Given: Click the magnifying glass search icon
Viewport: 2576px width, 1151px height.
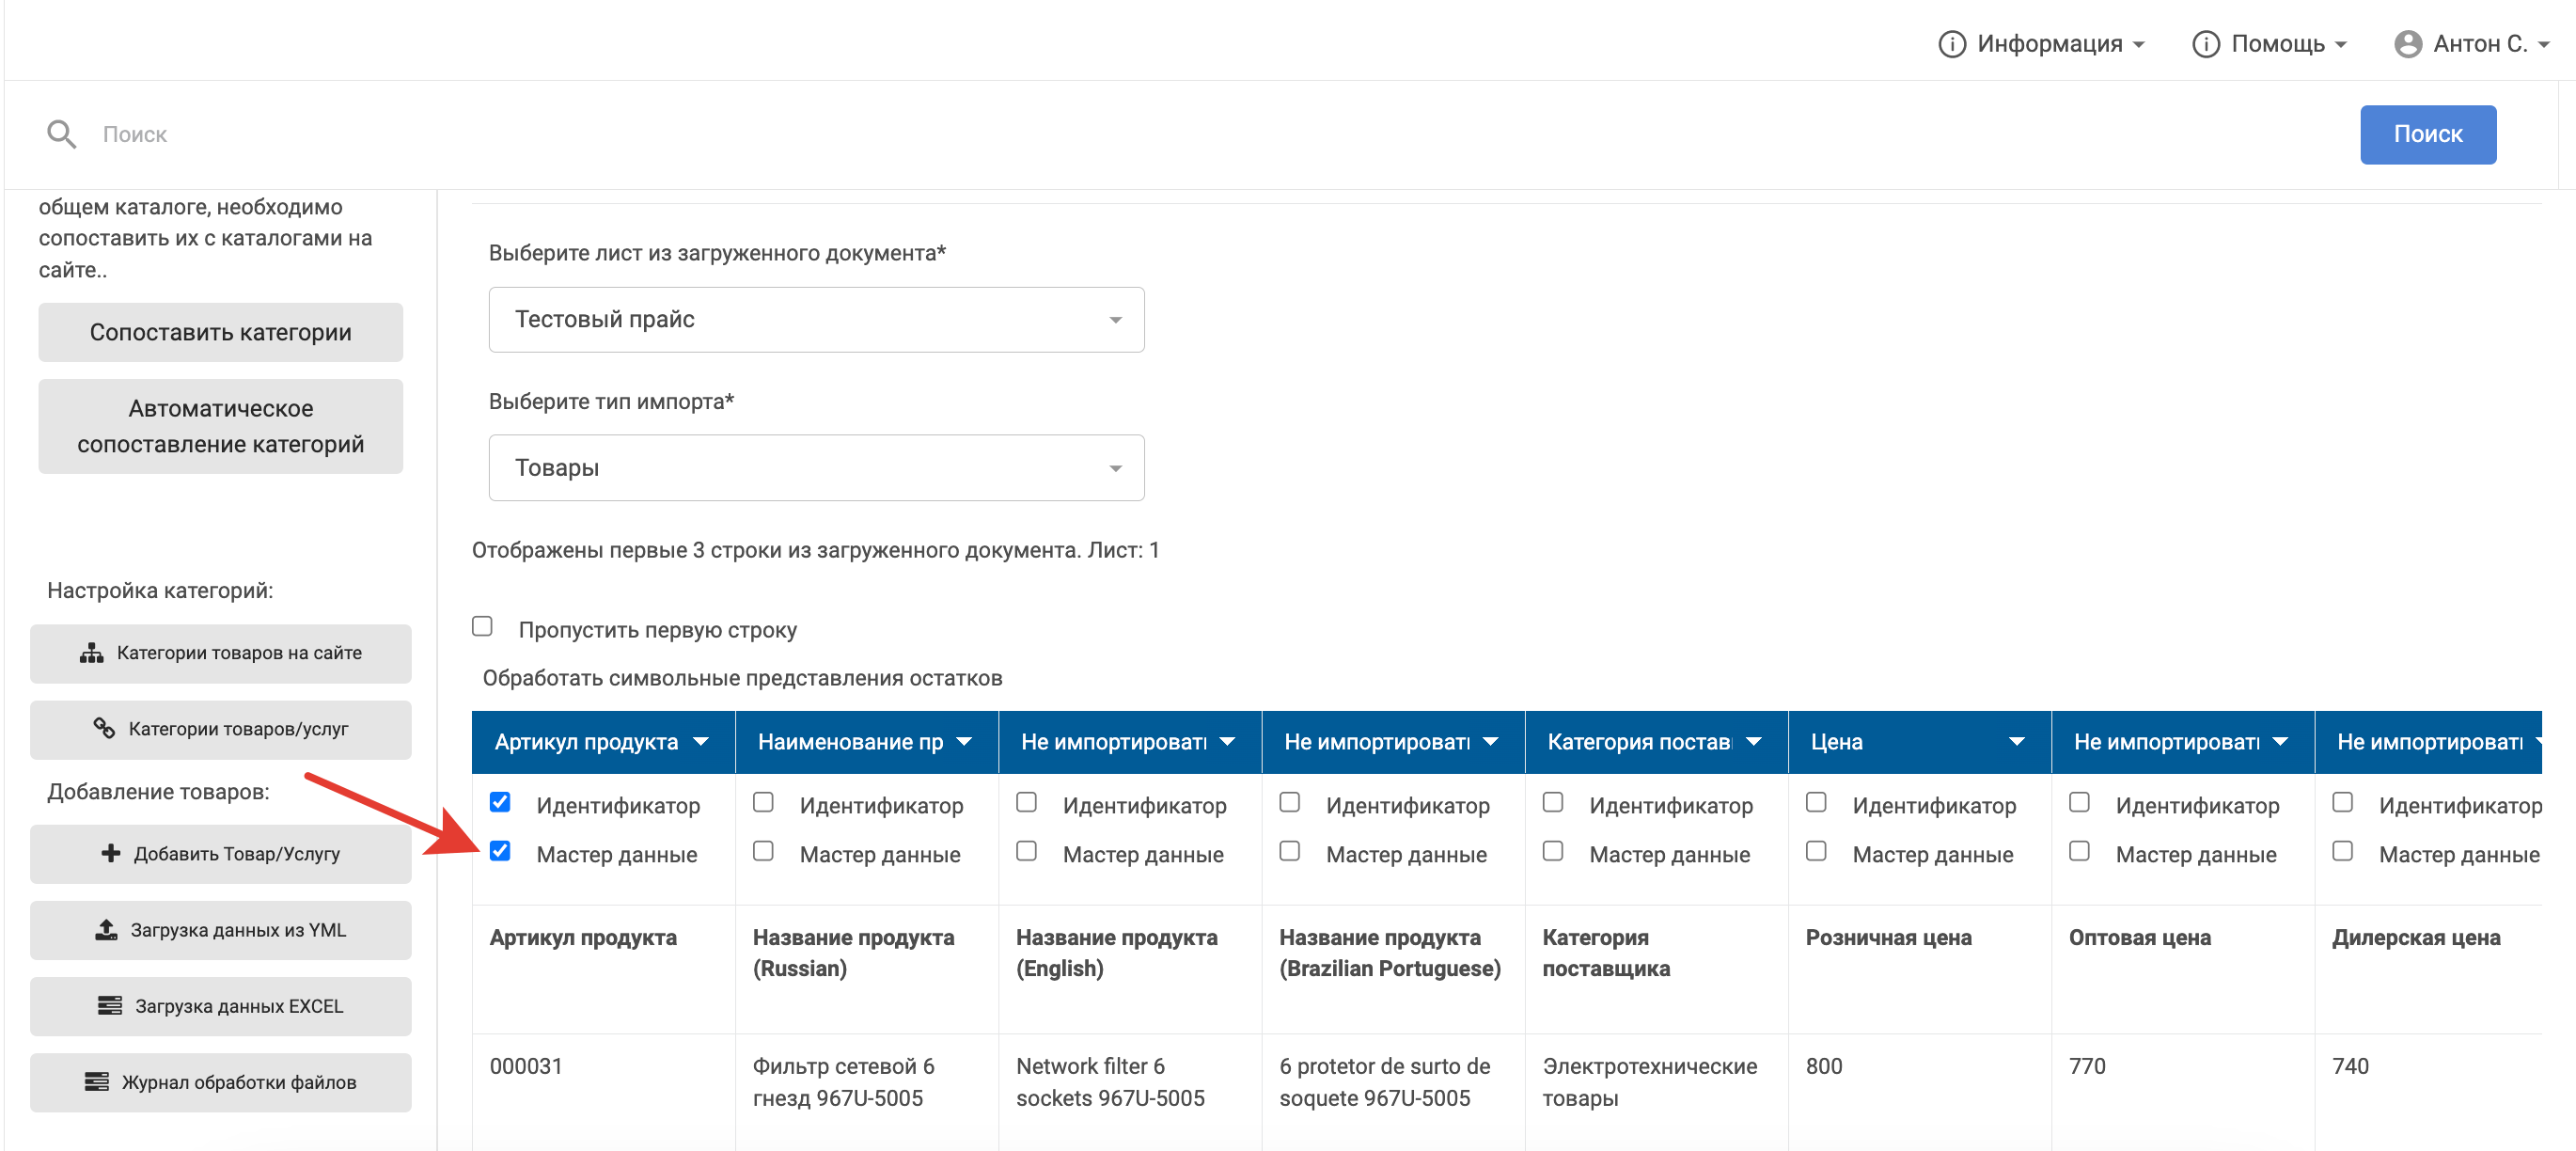Looking at the screenshot, I should 61,134.
